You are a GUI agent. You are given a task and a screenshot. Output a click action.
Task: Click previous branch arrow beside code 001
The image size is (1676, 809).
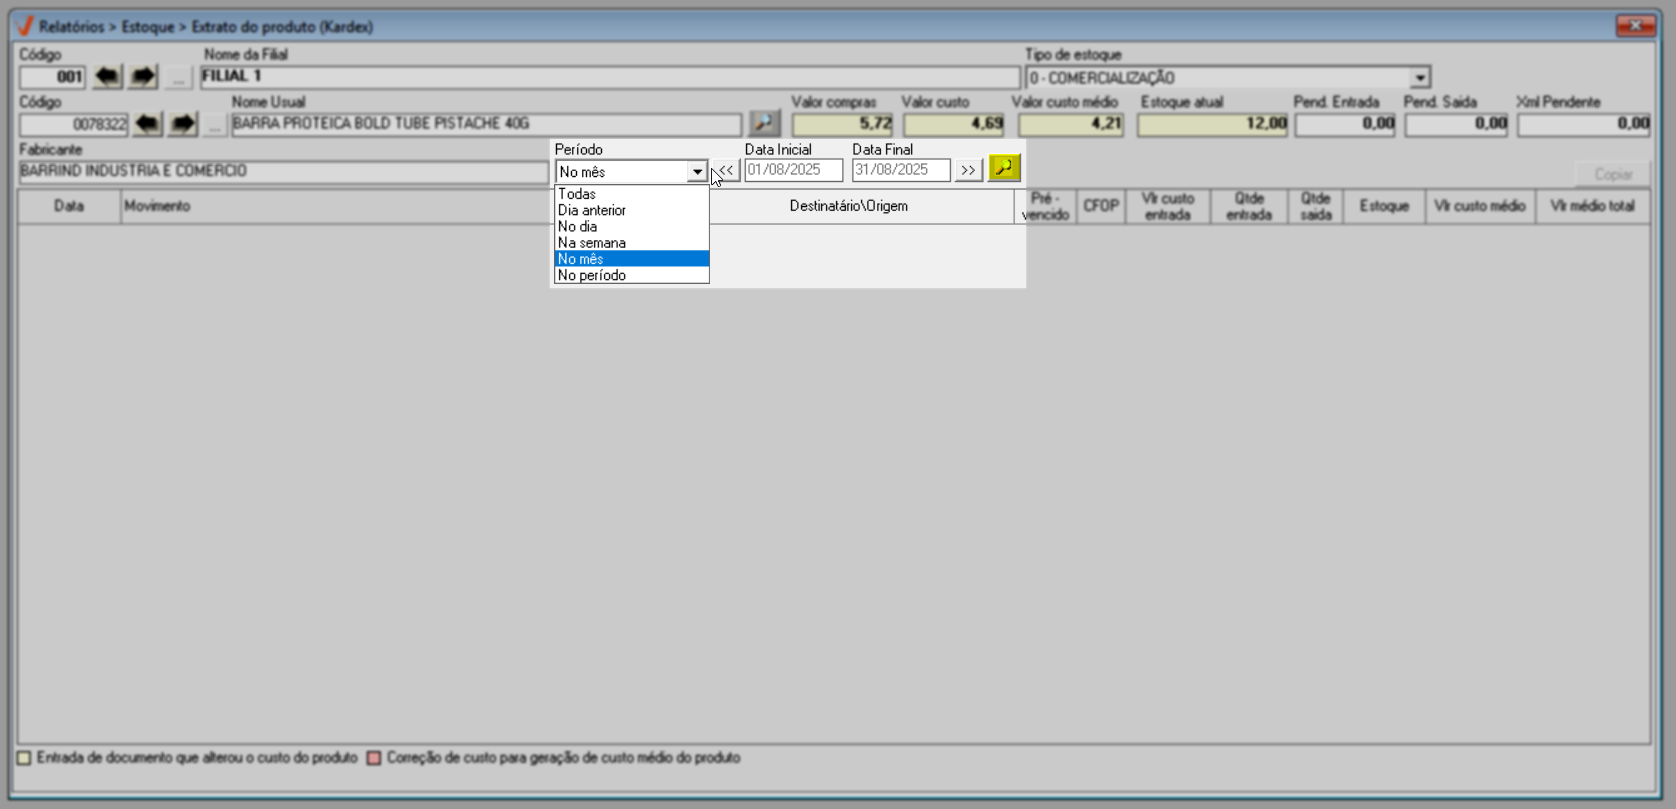[107, 77]
